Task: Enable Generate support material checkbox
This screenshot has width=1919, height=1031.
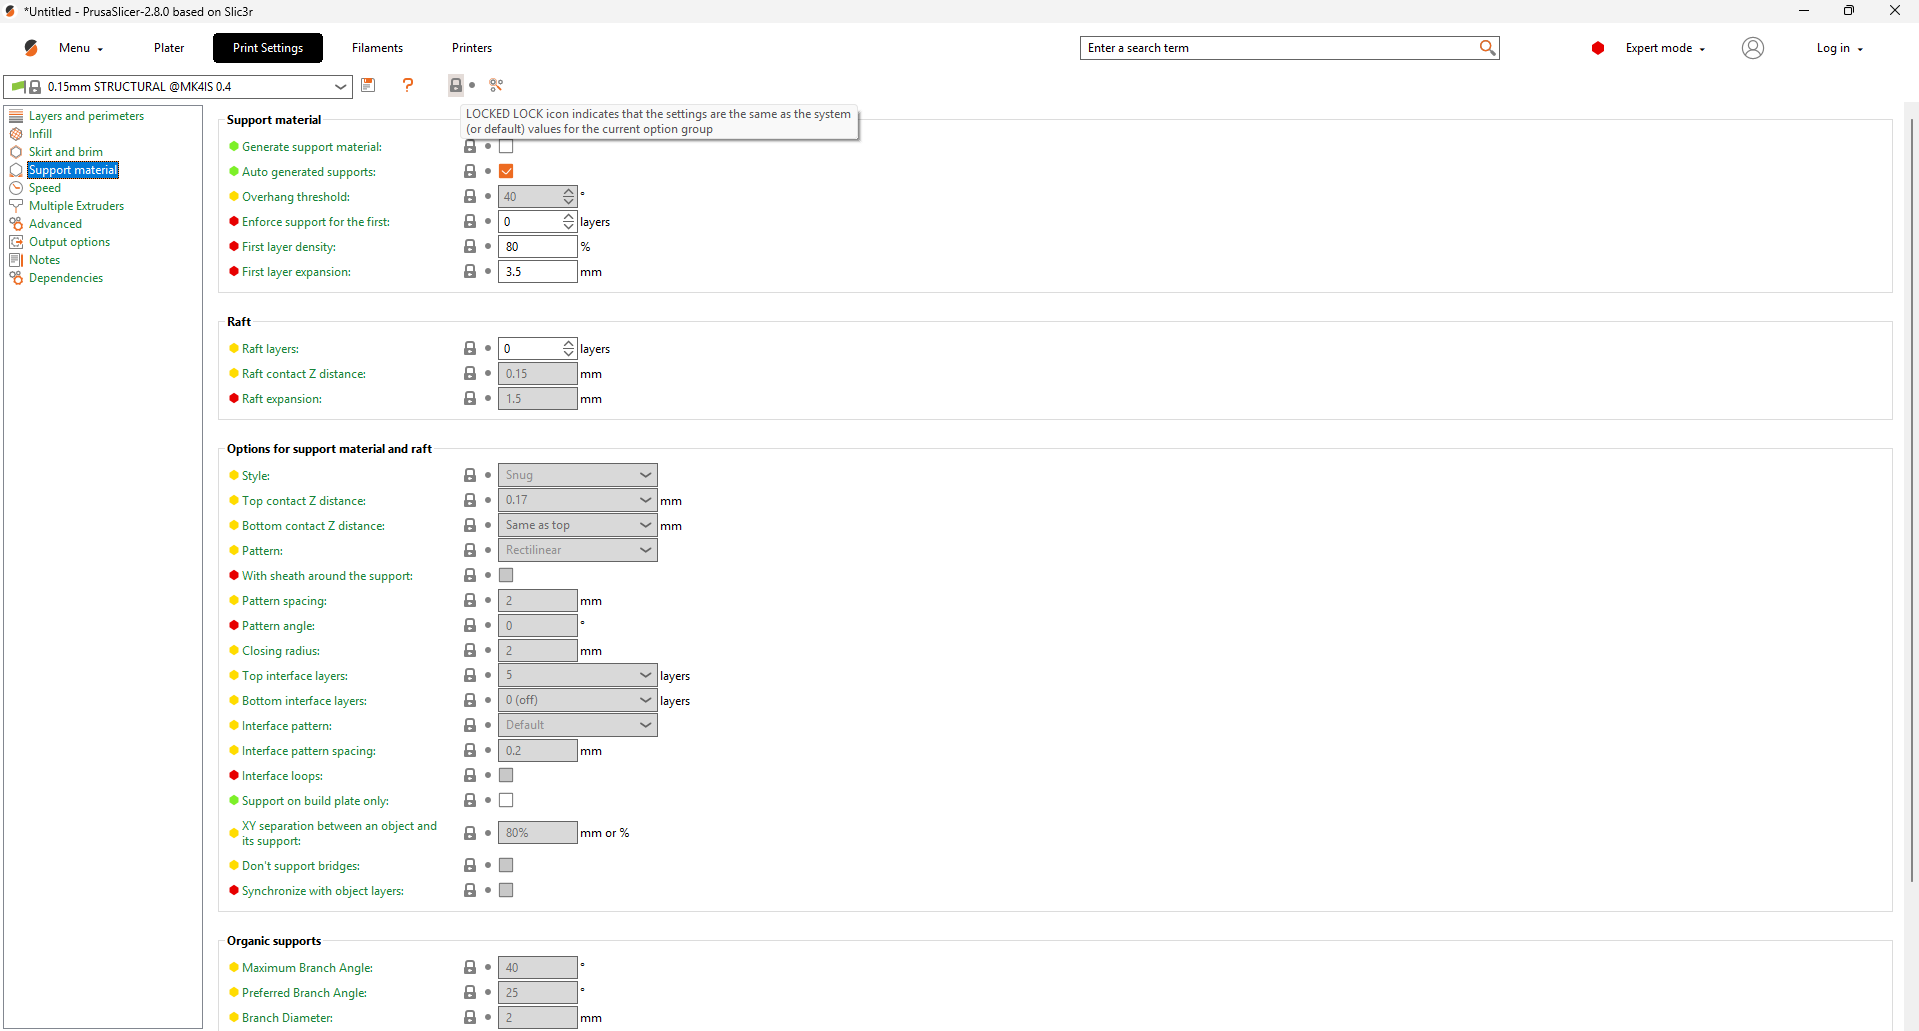Action: [x=506, y=147]
